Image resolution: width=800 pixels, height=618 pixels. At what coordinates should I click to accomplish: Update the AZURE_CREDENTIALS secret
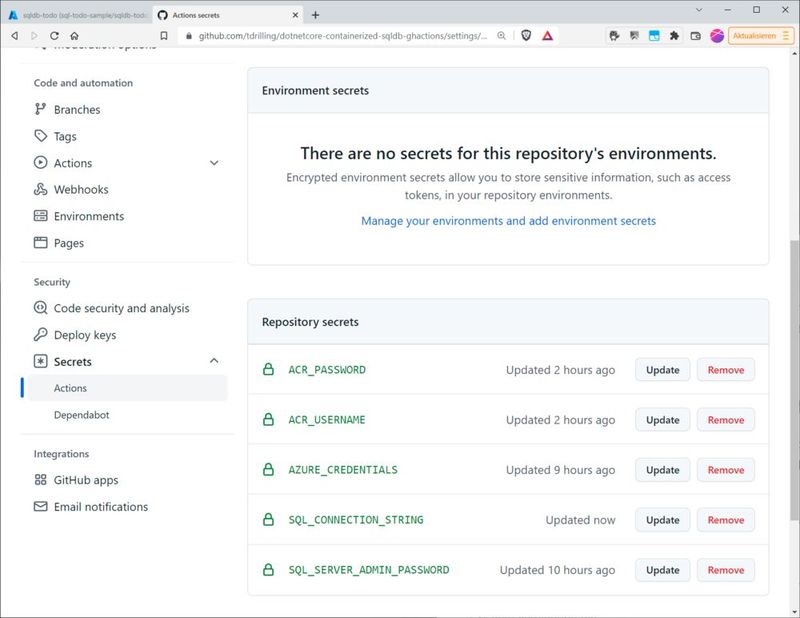tap(662, 470)
